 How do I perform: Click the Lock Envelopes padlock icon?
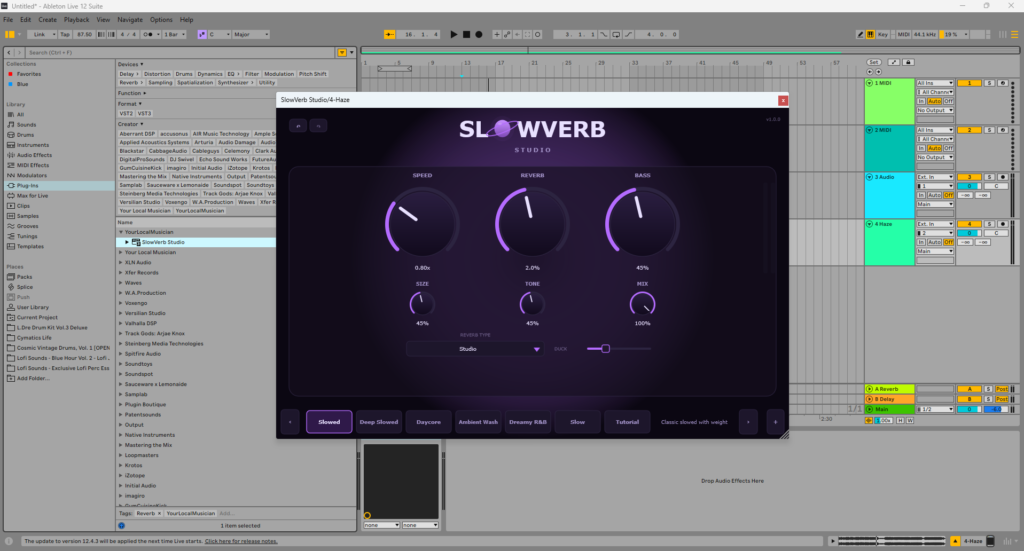pyautogui.click(x=908, y=62)
